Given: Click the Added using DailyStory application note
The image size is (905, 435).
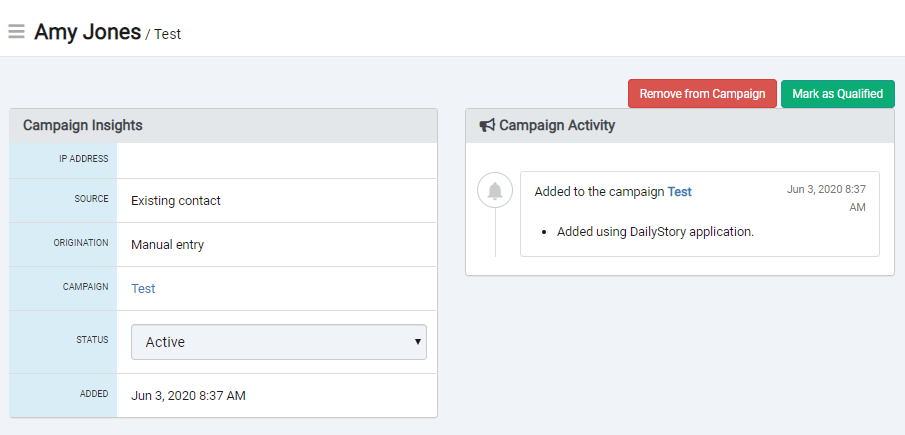Looking at the screenshot, I should pos(656,232).
